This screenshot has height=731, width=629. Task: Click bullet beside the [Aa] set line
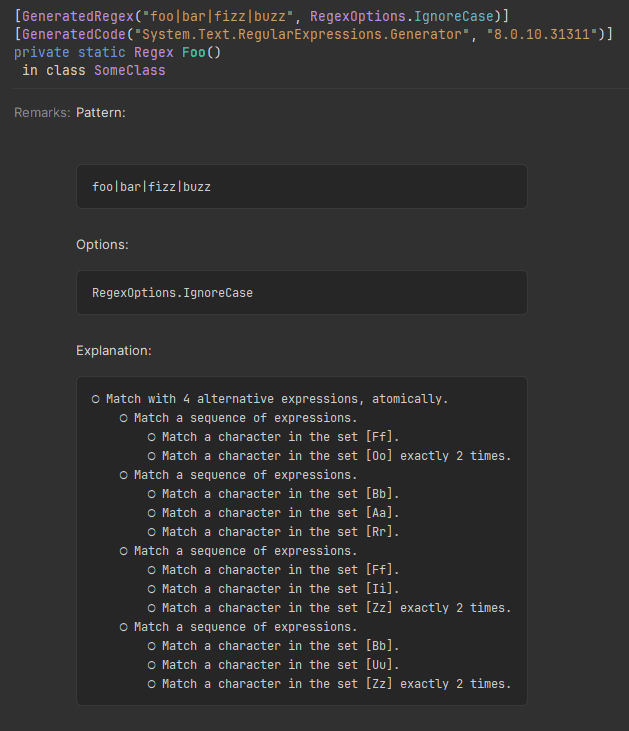coord(152,513)
